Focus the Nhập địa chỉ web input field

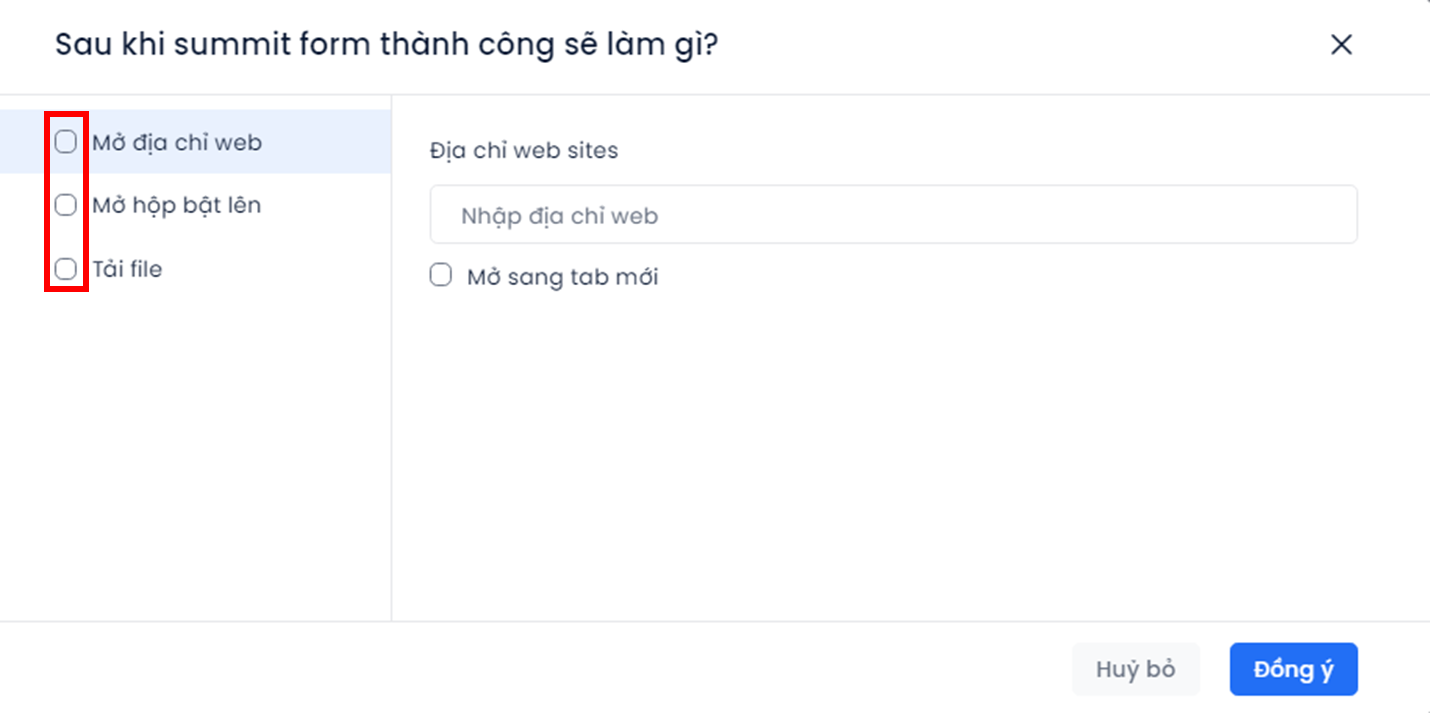coord(893,214)
